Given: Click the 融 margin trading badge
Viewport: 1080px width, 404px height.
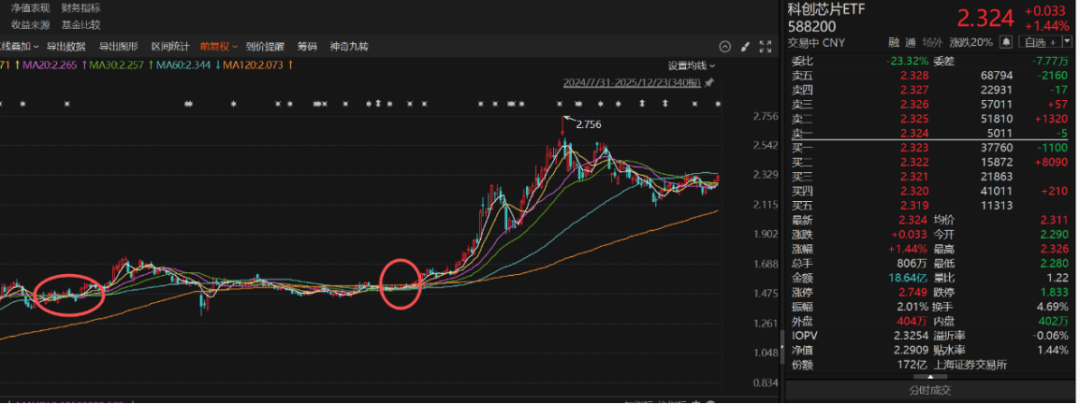Looking at the screenshot, I should pyautogui.click(x=894, y=42).
